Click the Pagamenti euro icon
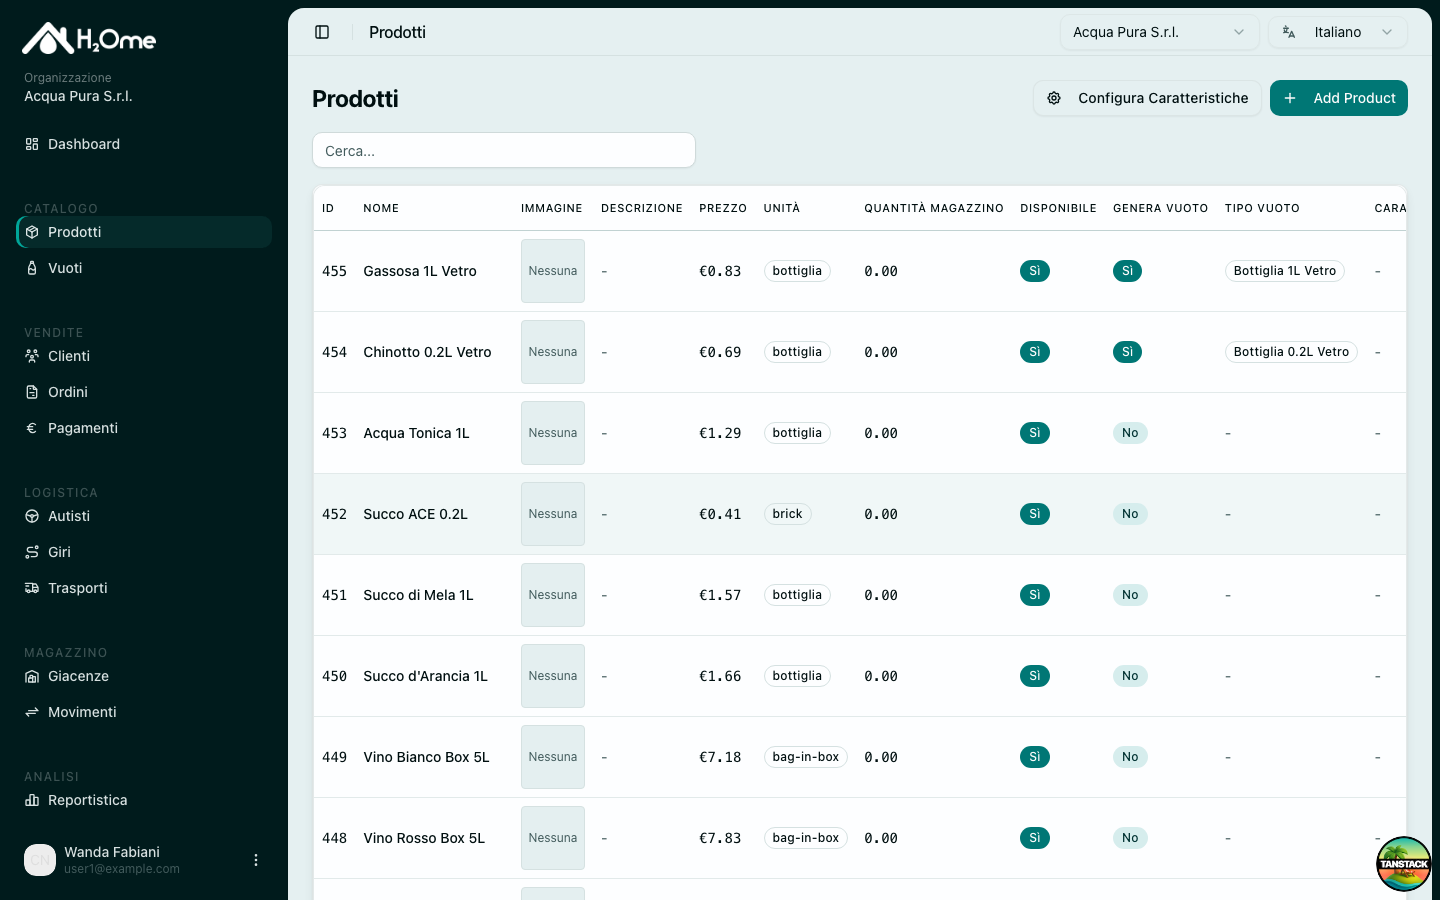This screenshot has width=1440, height=900. [x=32, y=428]
